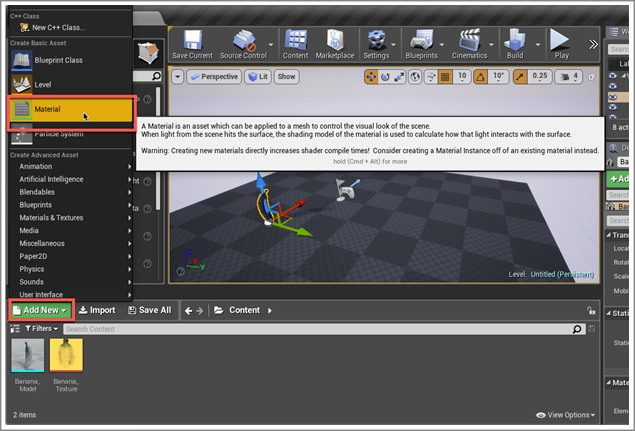Toggle grid snapping in viewport

pos(445,77)
